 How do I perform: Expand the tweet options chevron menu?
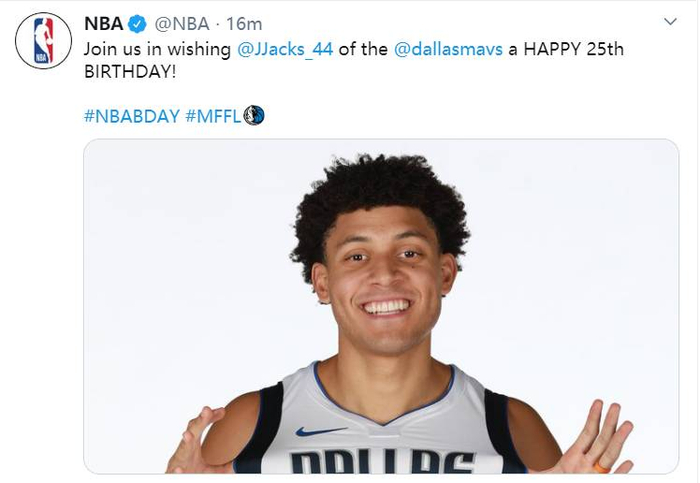pyautogui.click(x=670, y=21)
